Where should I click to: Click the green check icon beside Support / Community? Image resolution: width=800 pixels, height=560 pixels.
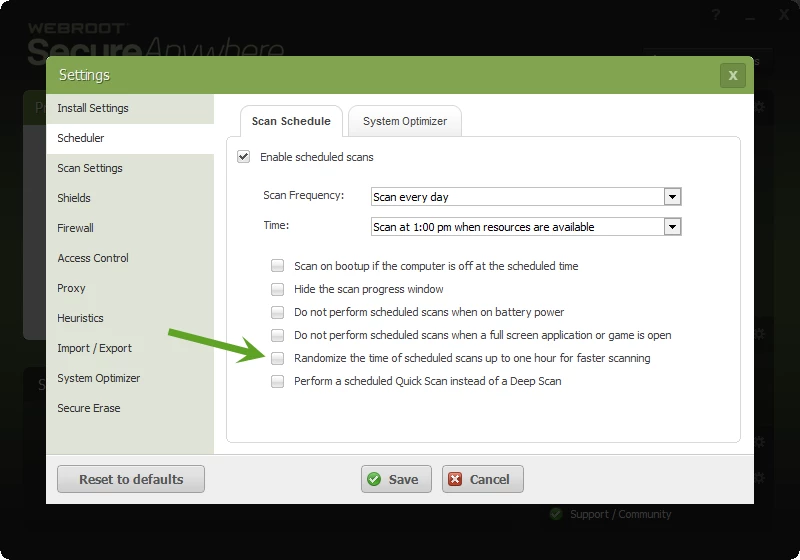[x=556, y=514]
